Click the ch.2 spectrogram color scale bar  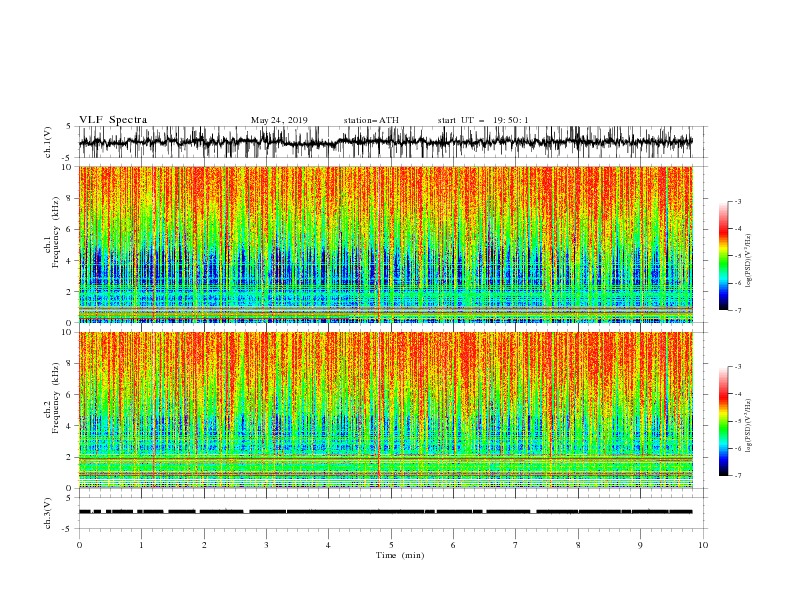click(x=723, y=421)
